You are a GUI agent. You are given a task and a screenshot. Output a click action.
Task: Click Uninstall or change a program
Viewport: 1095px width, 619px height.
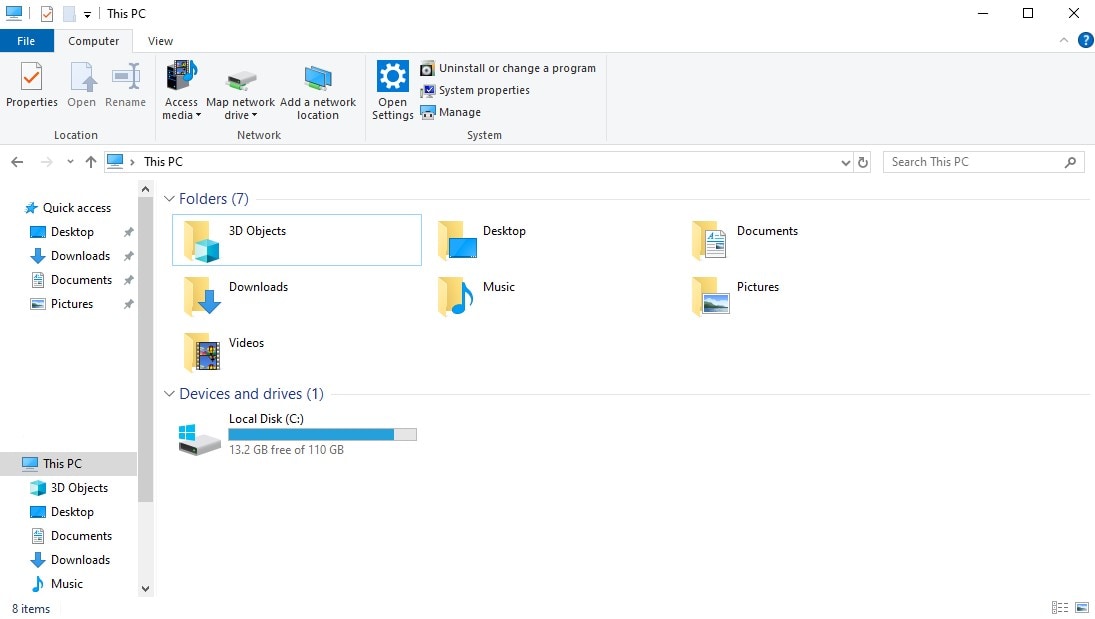pyautogui.click(x=508, y=68)
